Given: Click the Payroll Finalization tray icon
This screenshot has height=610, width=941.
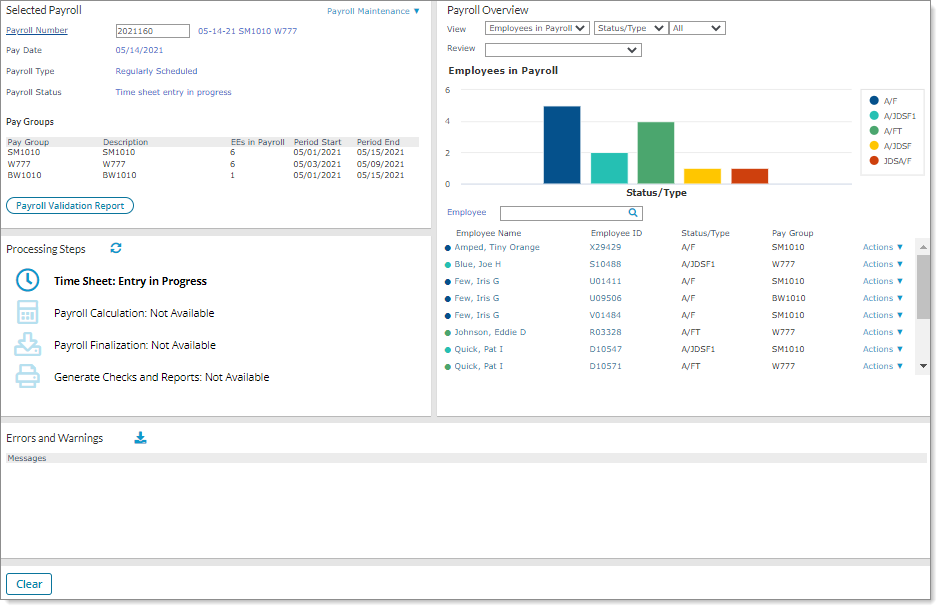Looking at the screenshot, I should tap(28, 345).
